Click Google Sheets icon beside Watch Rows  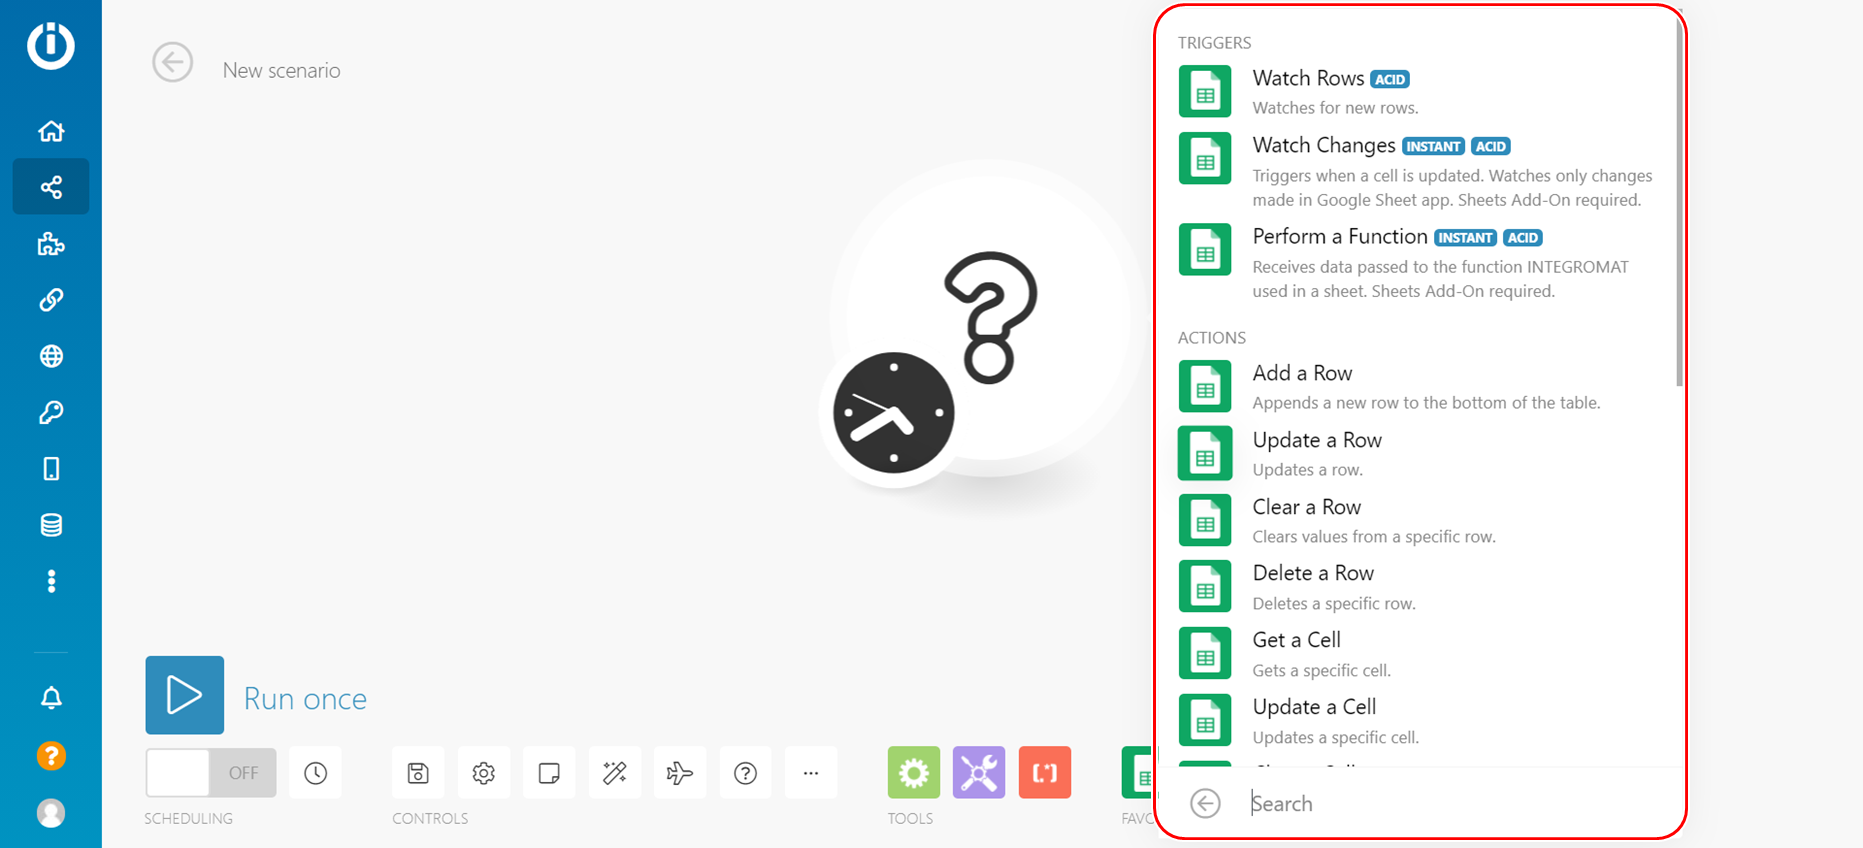(1205, 92)
